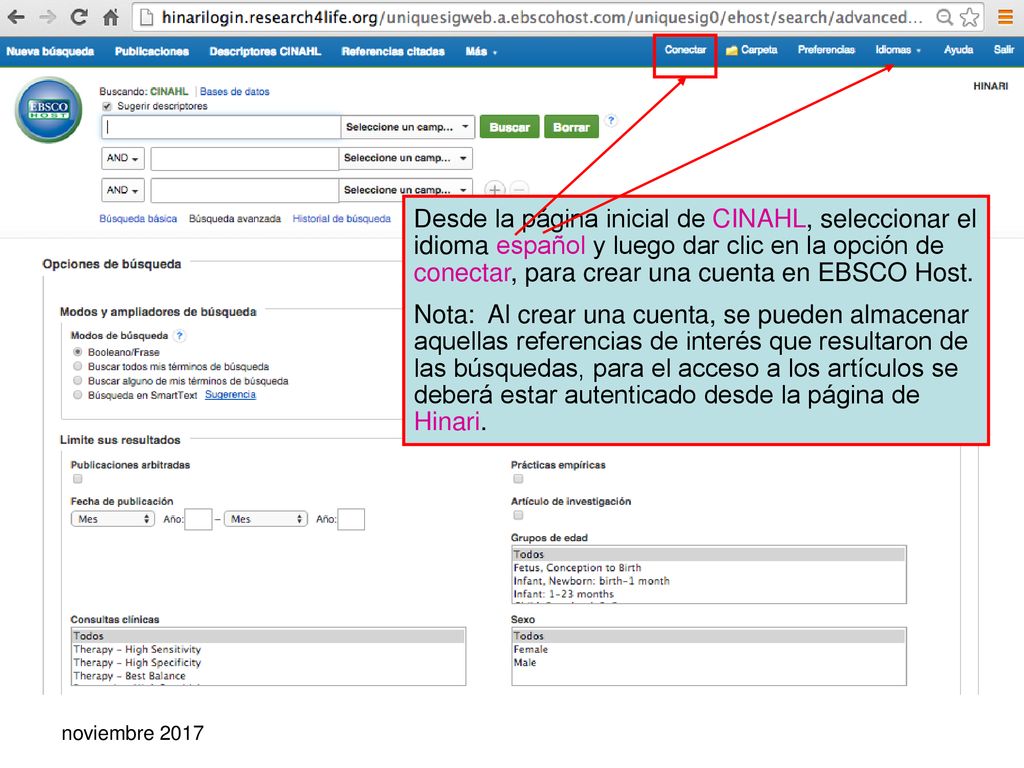Check Publicaciones arbitradas box

[x=78, y=479]
